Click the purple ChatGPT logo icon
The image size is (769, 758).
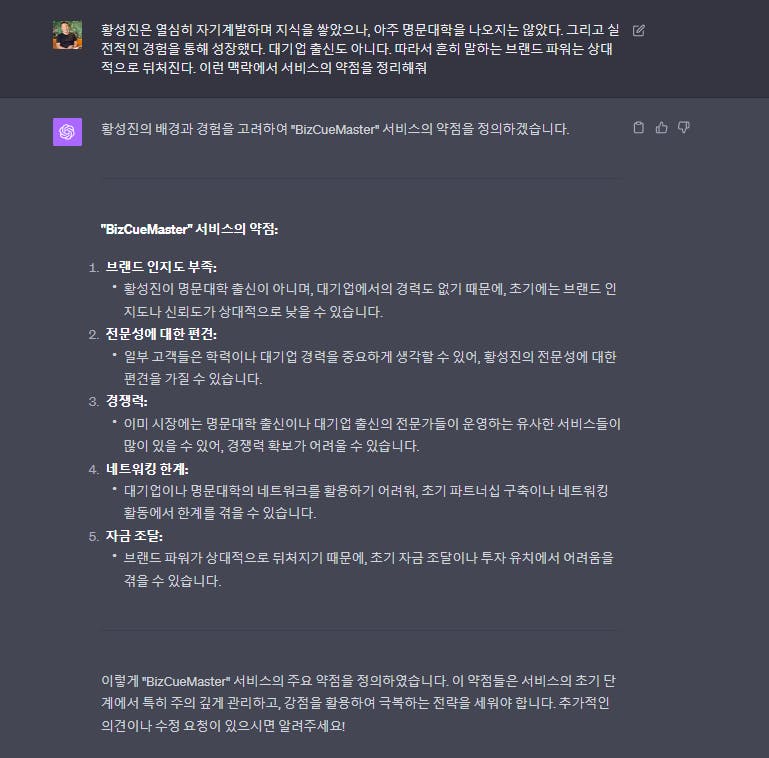pos(67,132)
